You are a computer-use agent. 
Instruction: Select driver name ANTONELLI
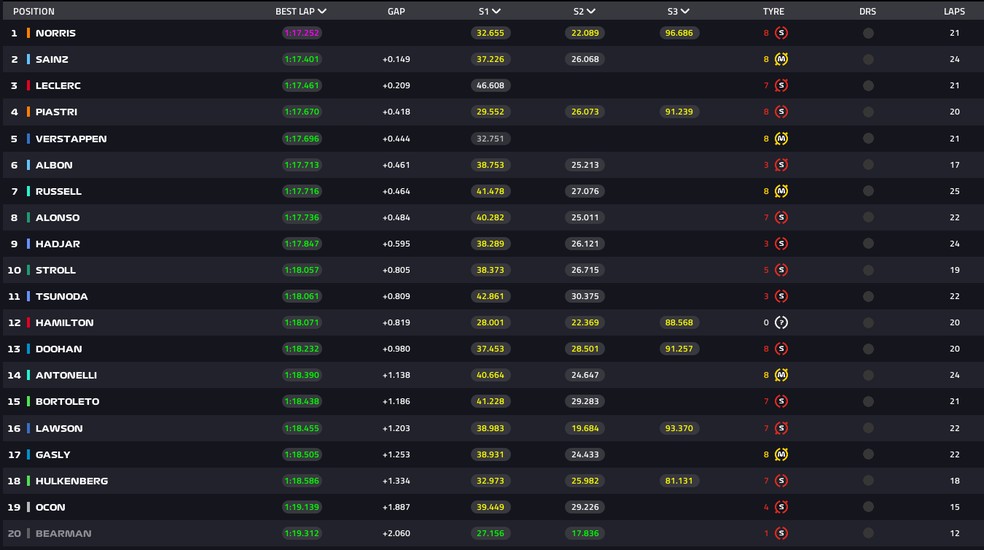(x=66, y=375)
